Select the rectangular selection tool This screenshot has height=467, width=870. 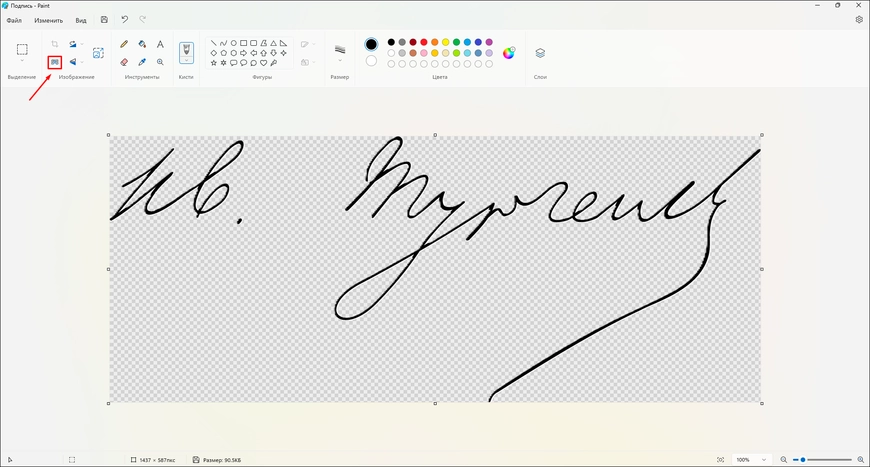(x=22, y=49)
